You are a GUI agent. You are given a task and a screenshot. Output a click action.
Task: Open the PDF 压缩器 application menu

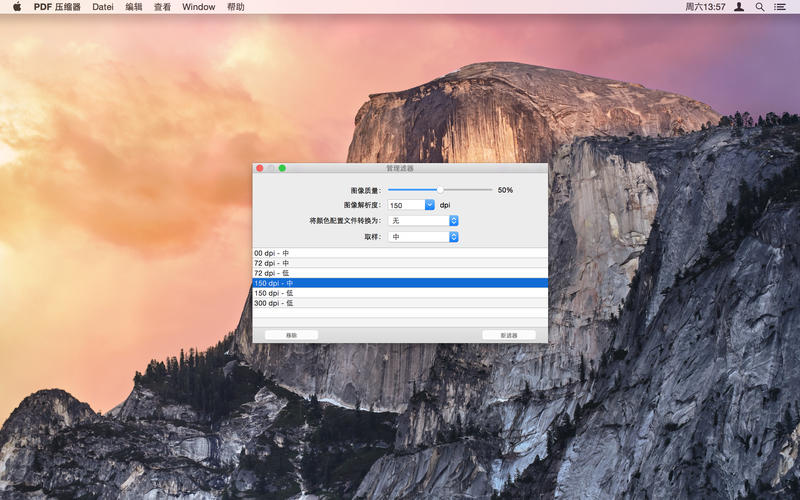pos(57,7)
